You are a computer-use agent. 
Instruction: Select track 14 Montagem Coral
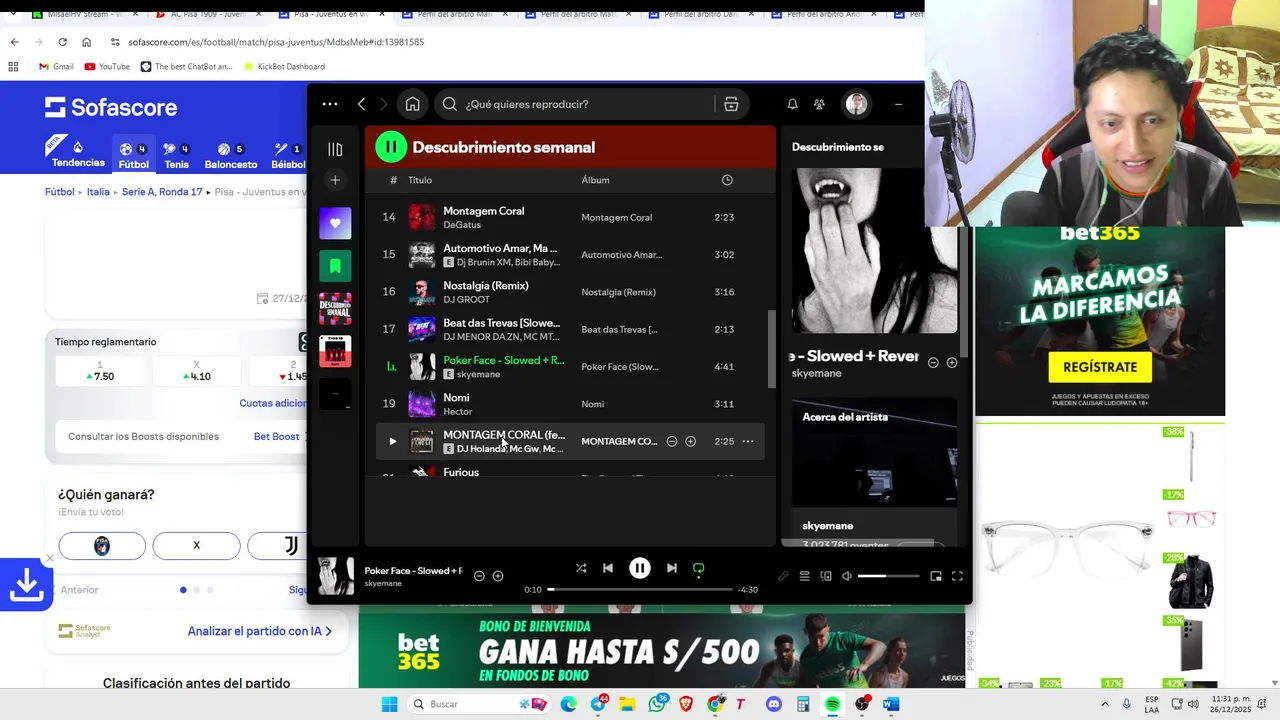[570, 217]
